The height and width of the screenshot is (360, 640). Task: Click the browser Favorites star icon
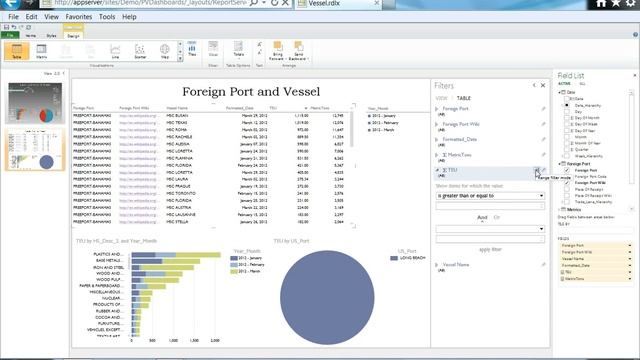tap(616, 3)
